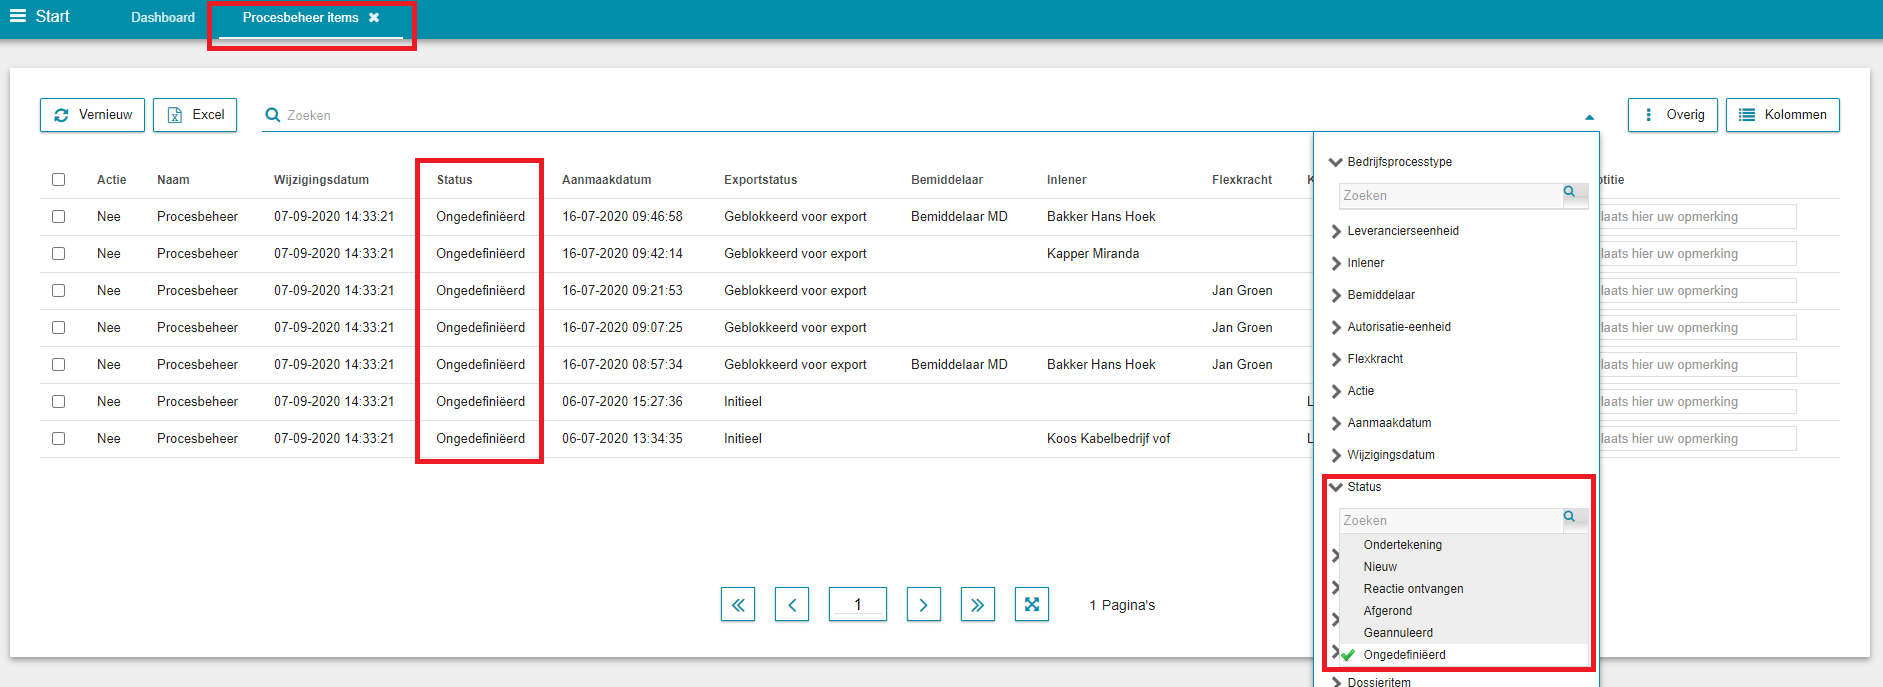Click the magnifier icon in Status filter search

pyautogui.click(x=1569, y=517)
